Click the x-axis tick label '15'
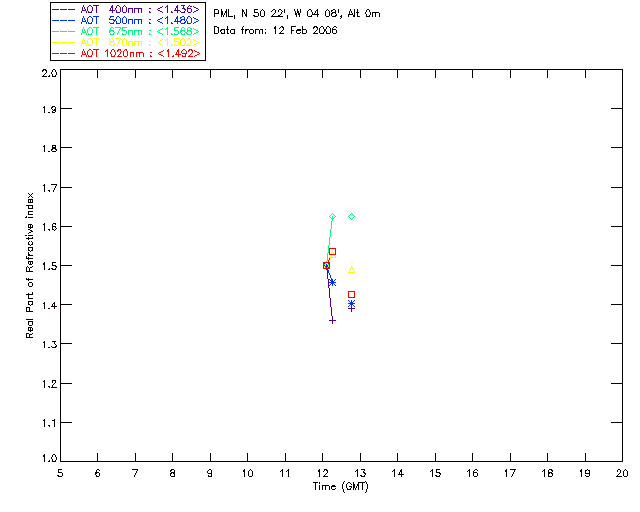The height and width of the screenshot is (512, 640). pyautogui.click(x=435, y=473)
